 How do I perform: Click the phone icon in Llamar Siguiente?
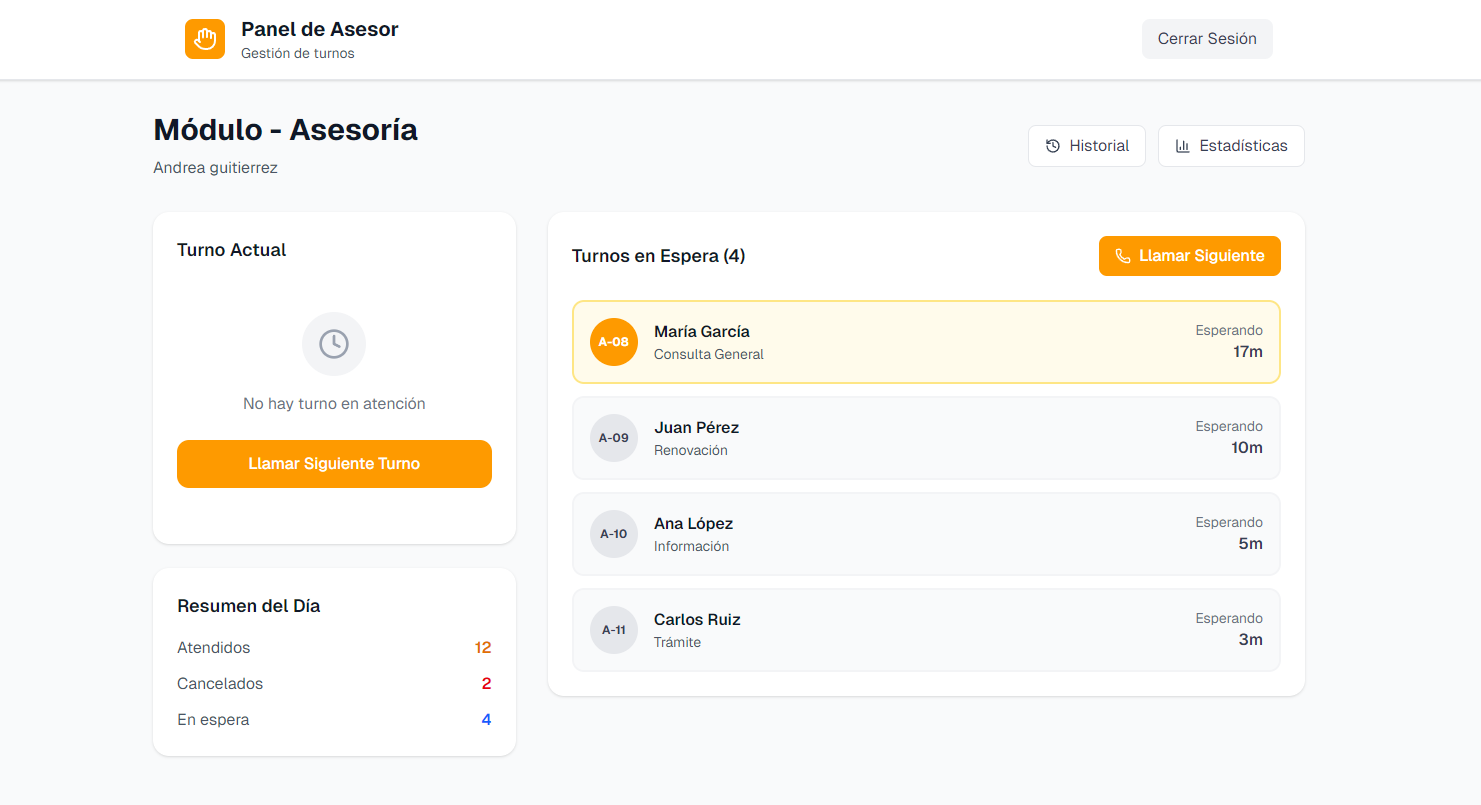pyautogui.click(x=1123, y=256)
